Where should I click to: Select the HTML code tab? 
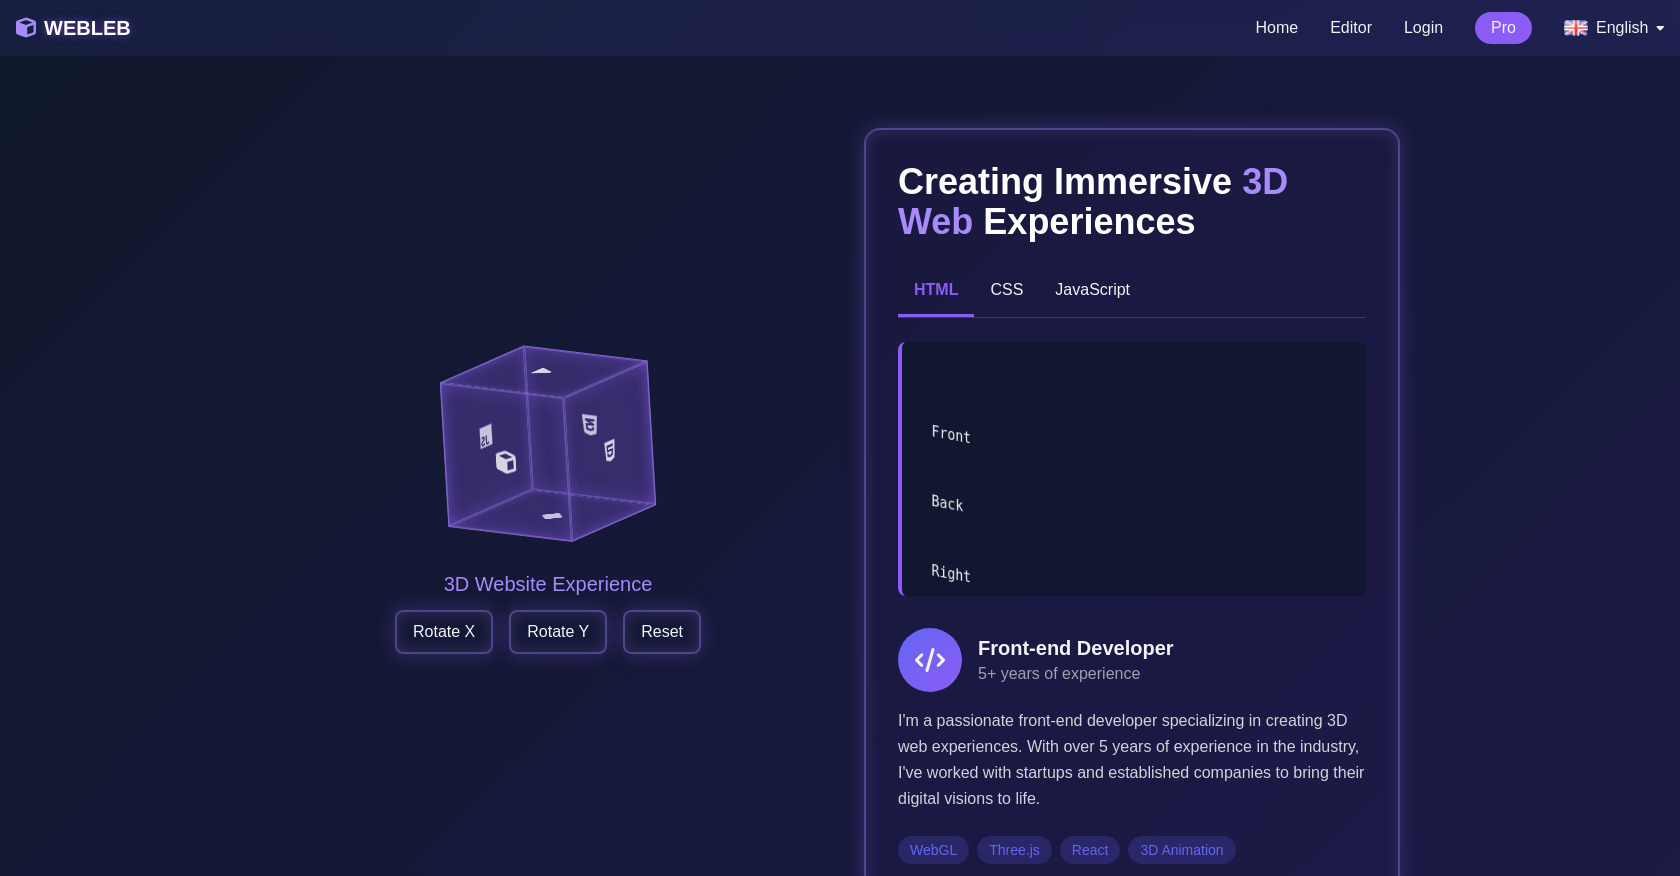(935, 289)
